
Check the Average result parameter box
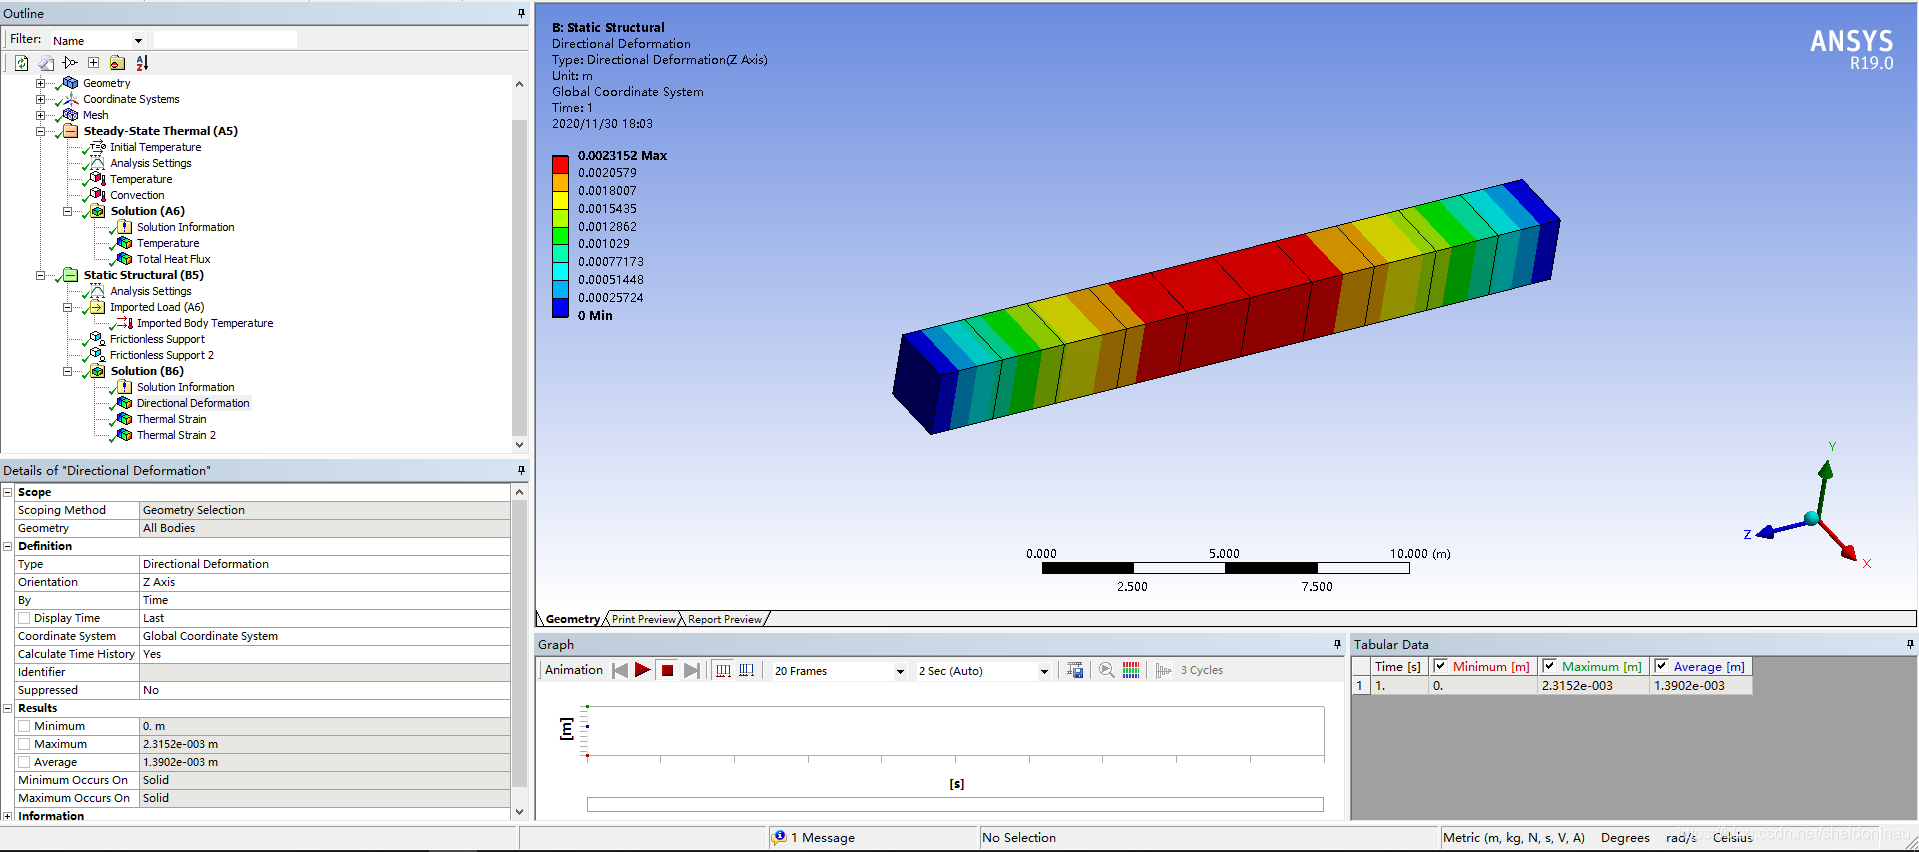click(x=24, y=762)
